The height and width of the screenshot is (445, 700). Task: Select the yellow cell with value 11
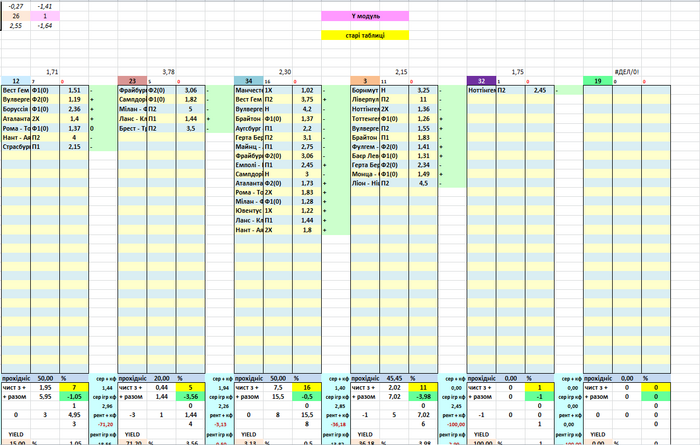[x=423, y=387]
